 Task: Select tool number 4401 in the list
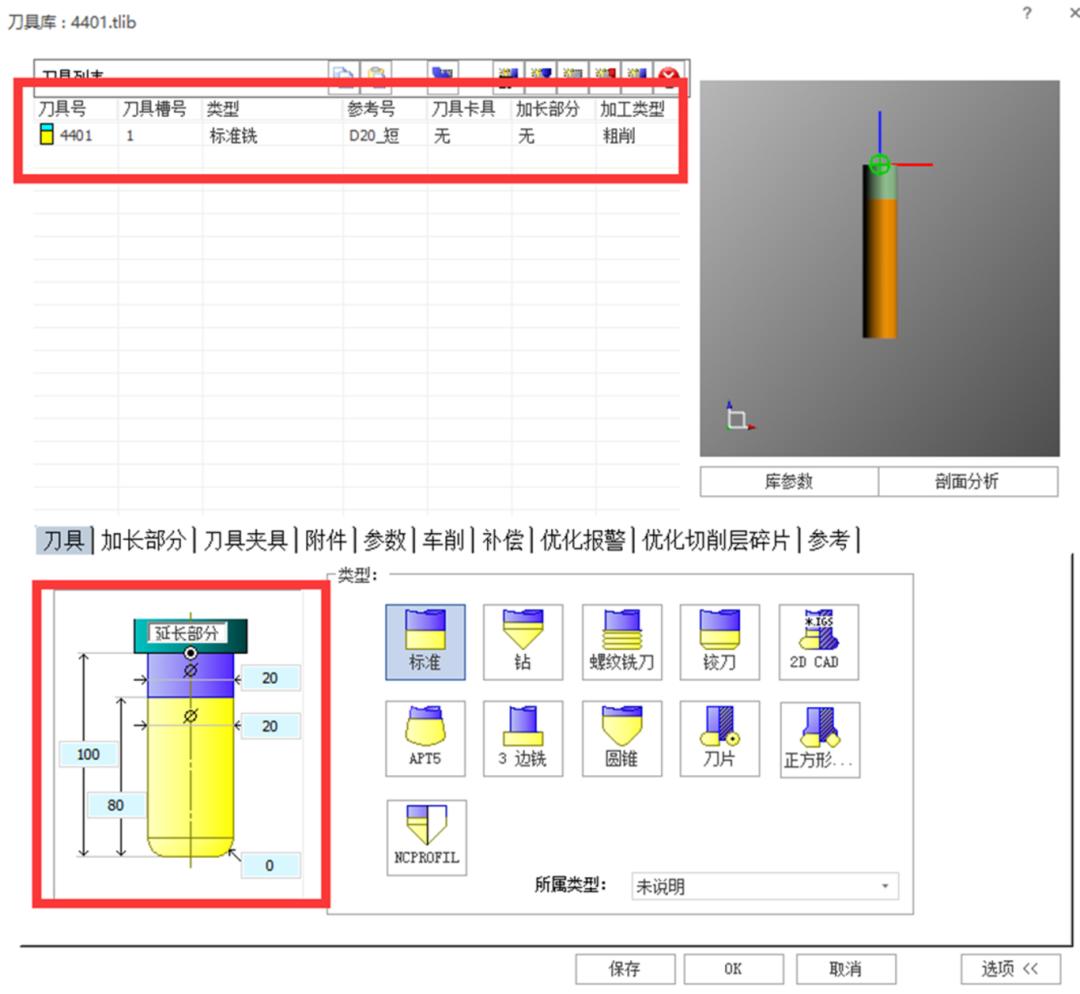tap(76, 136)
